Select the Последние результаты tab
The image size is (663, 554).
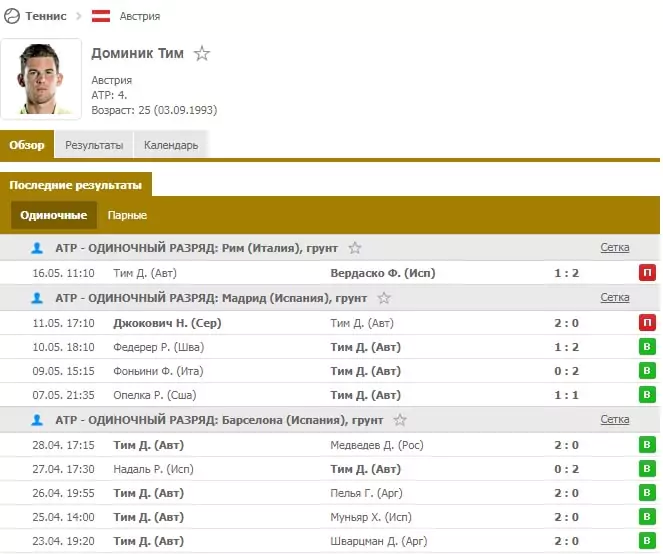[x=76, y=185]
